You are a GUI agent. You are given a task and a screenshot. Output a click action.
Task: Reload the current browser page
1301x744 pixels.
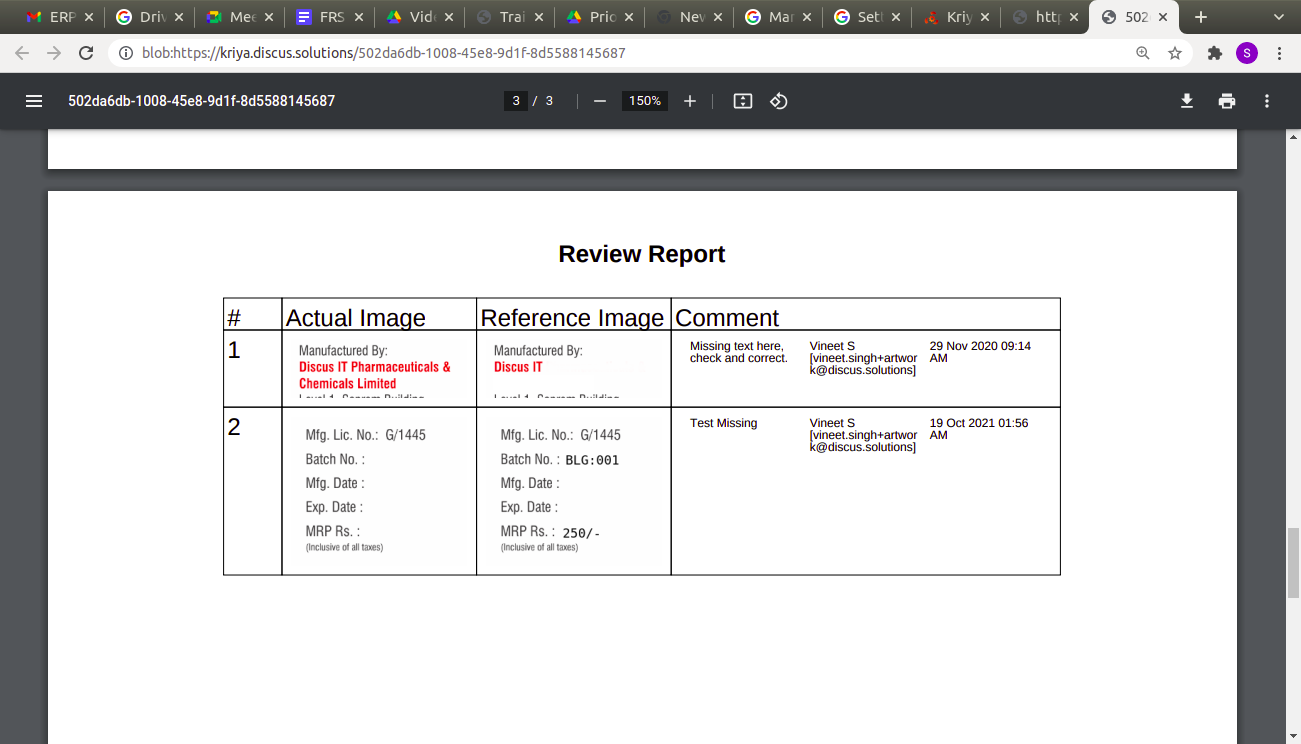(86, 53)
